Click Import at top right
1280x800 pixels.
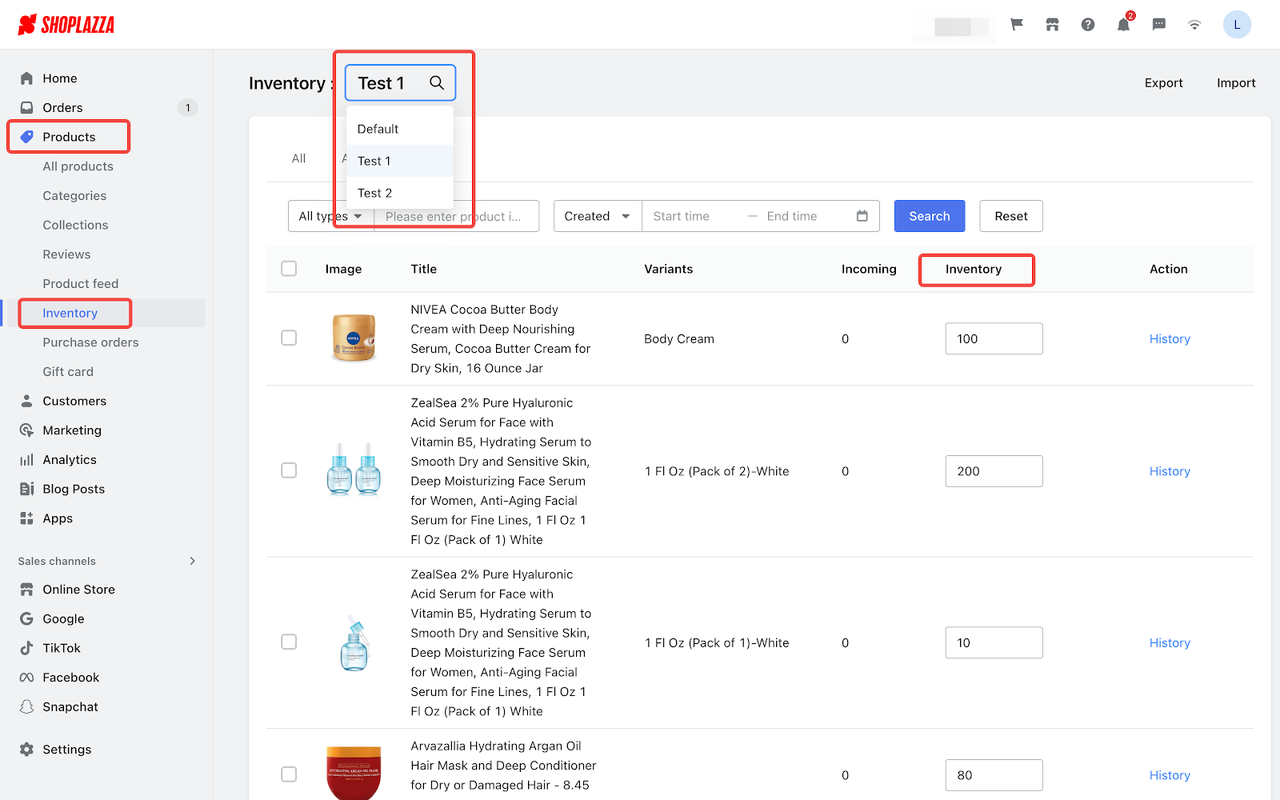pyautogui.click(x=1236, y=83)
